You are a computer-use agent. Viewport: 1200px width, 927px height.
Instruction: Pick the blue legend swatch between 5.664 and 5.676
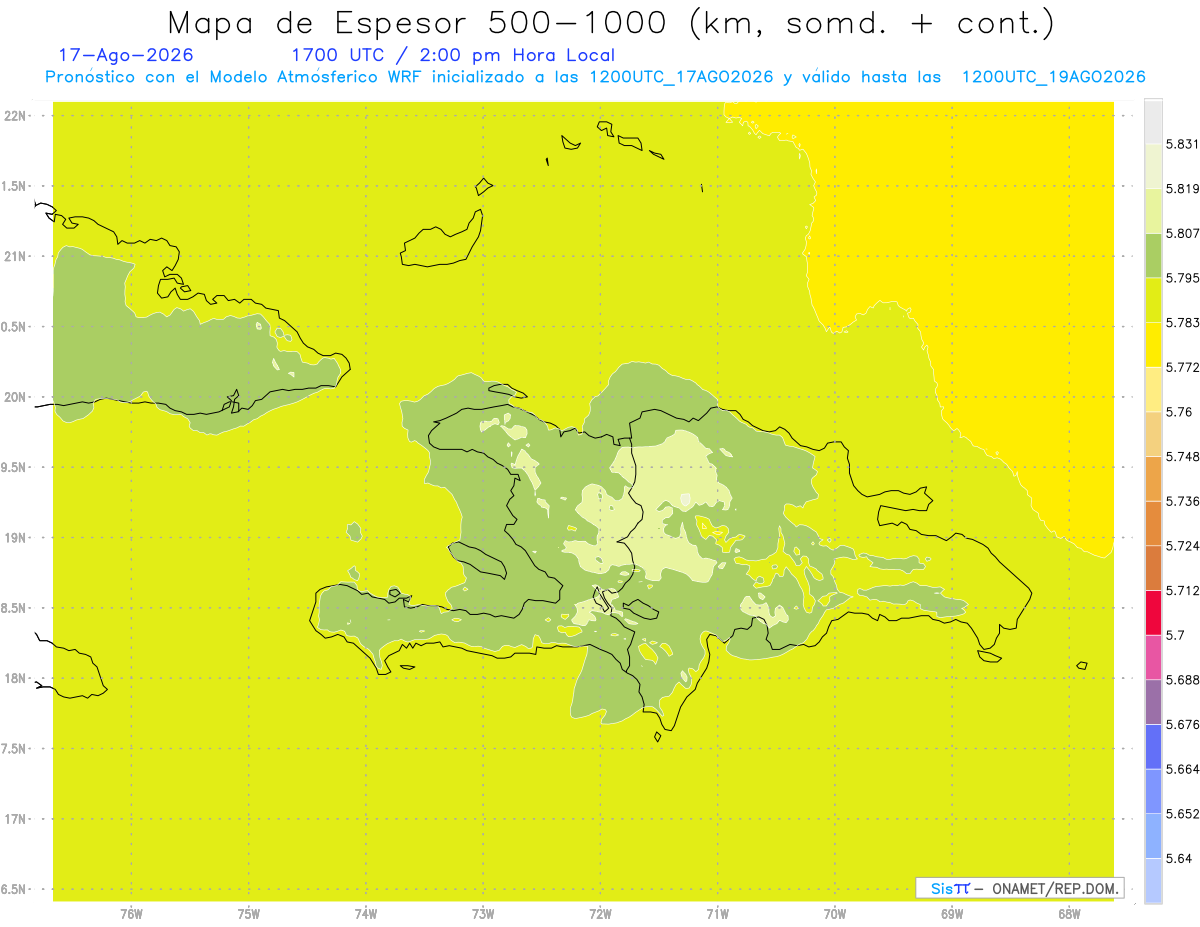pyautogui.click(x=1153, y=746)
